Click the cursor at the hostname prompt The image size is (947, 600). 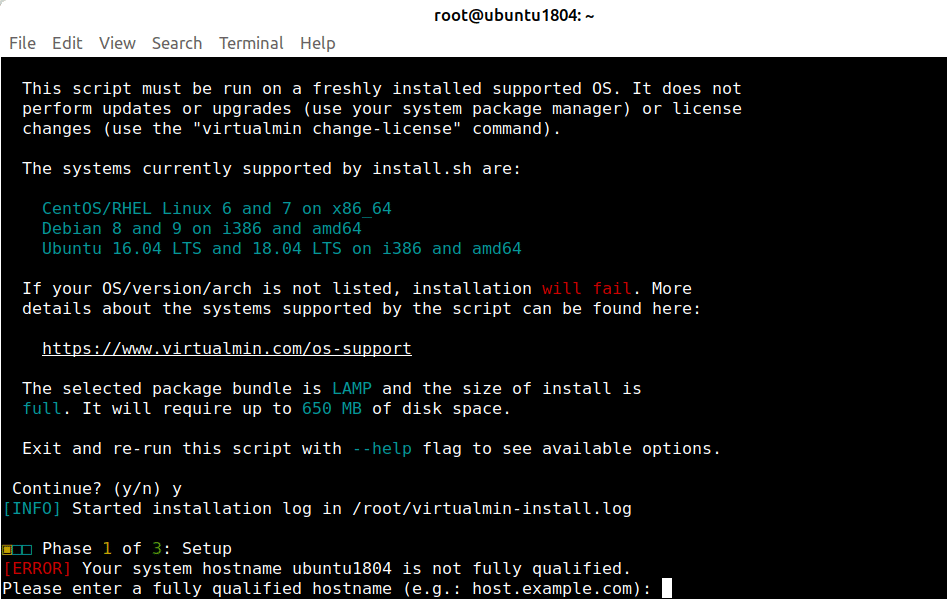[x=665, y=588]
